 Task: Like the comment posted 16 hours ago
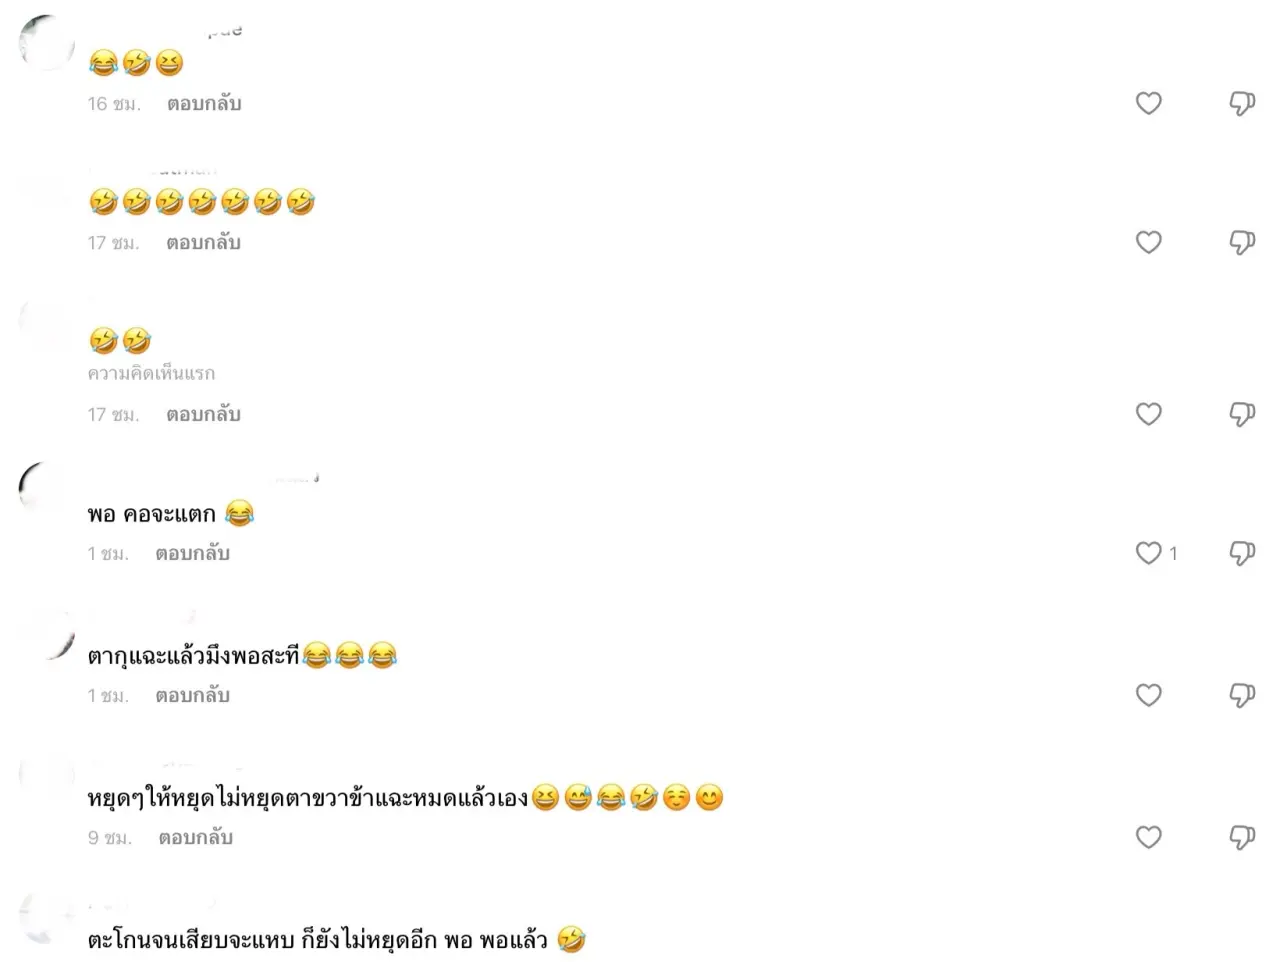(x=1148, y=103)
